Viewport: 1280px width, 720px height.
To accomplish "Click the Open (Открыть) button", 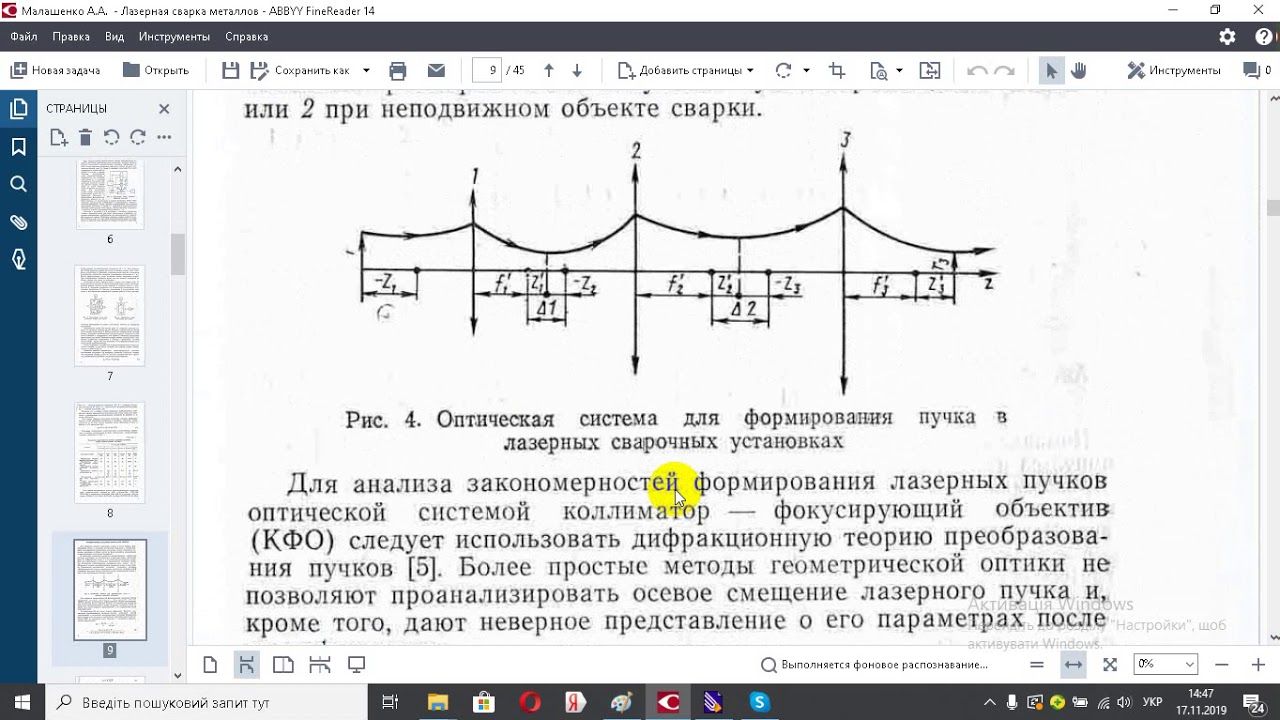I will click(x=155, y=70).
